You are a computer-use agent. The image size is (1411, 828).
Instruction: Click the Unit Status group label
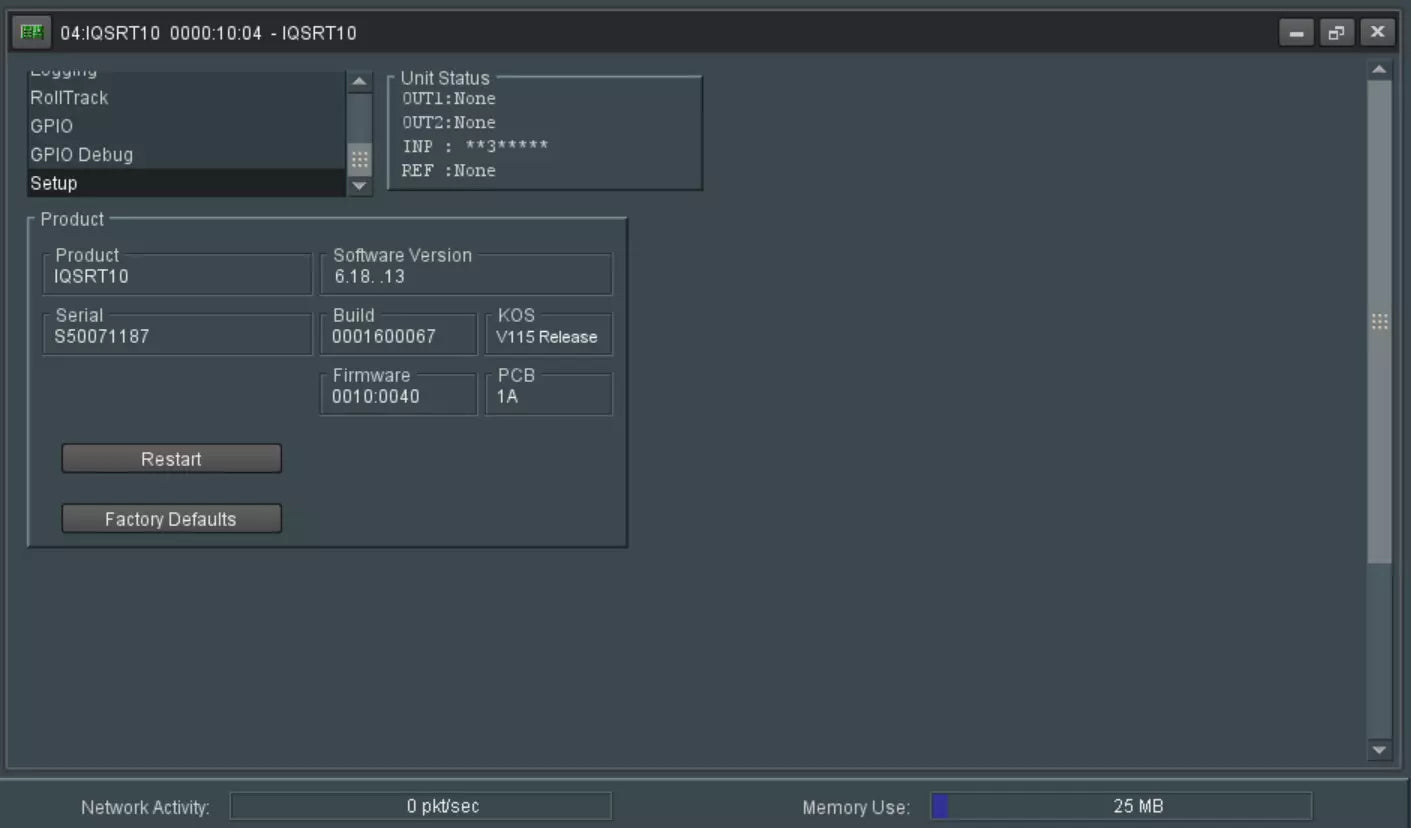[x=445, y=78]
